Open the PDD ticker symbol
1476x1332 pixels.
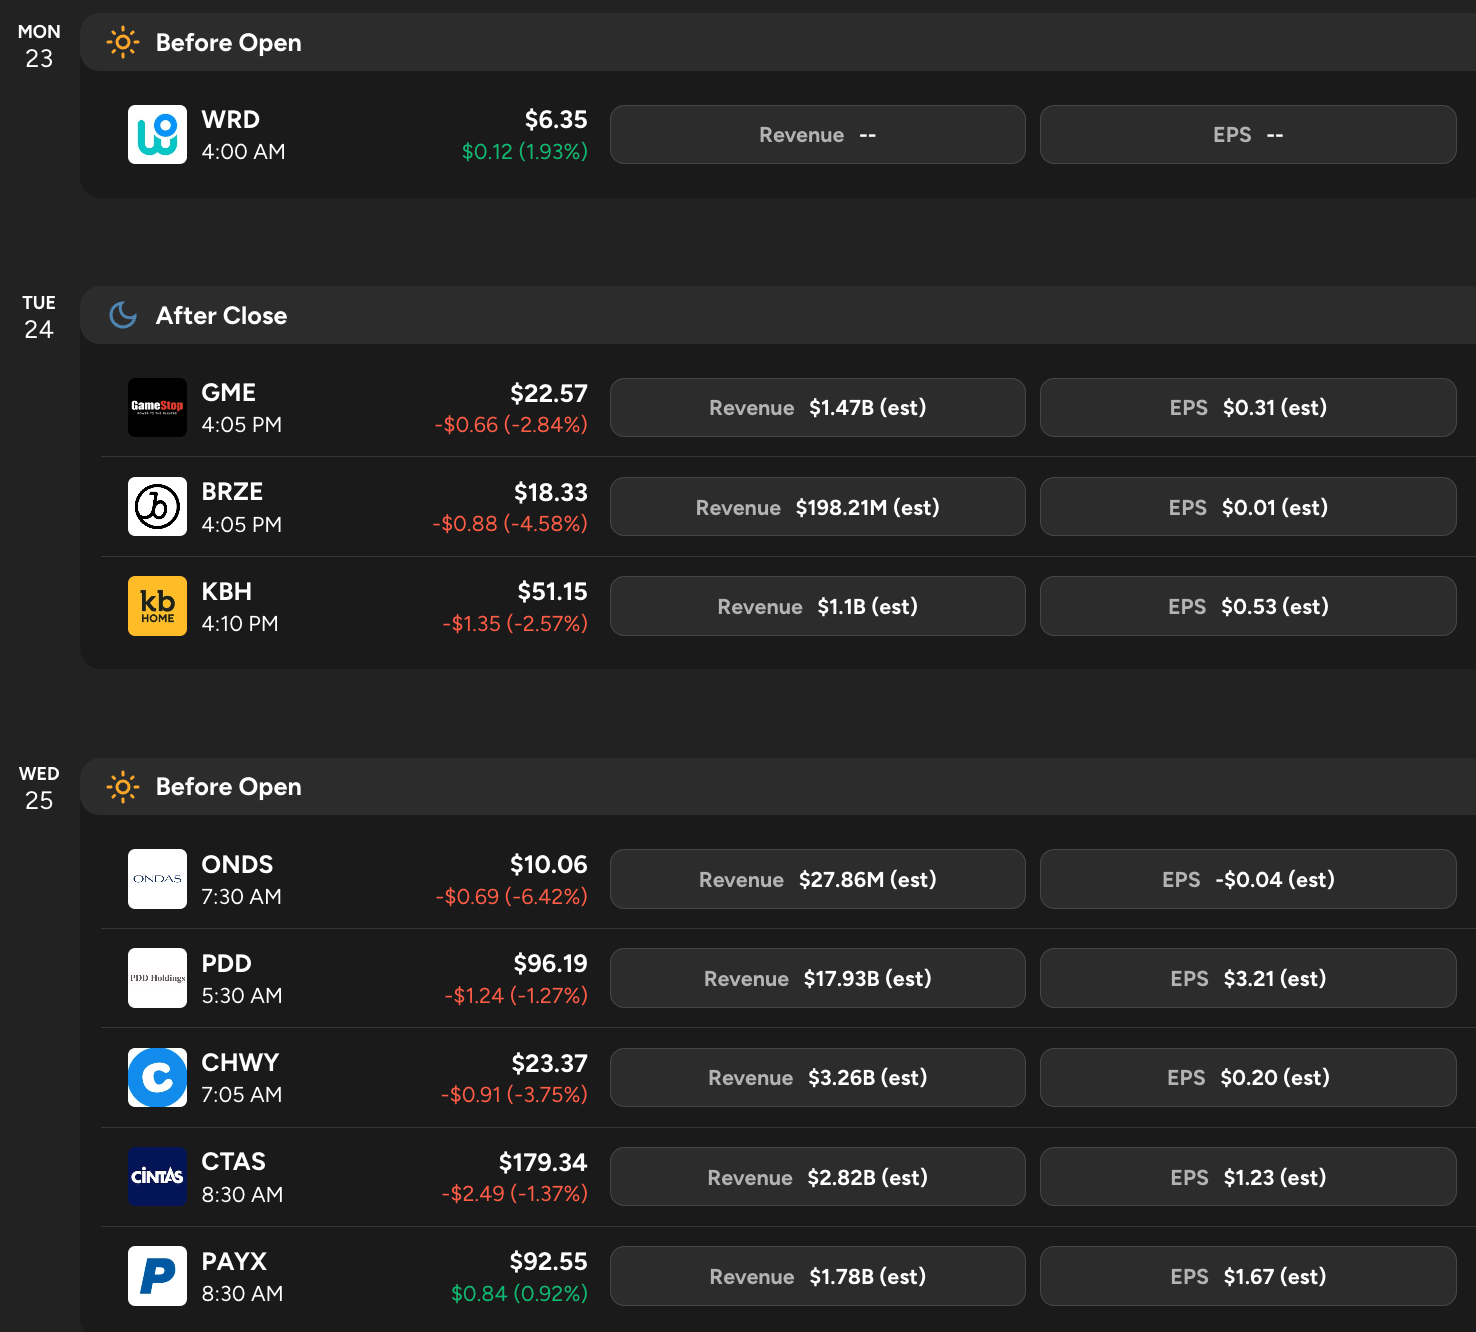pyautogui.click(x=227, y=964)
